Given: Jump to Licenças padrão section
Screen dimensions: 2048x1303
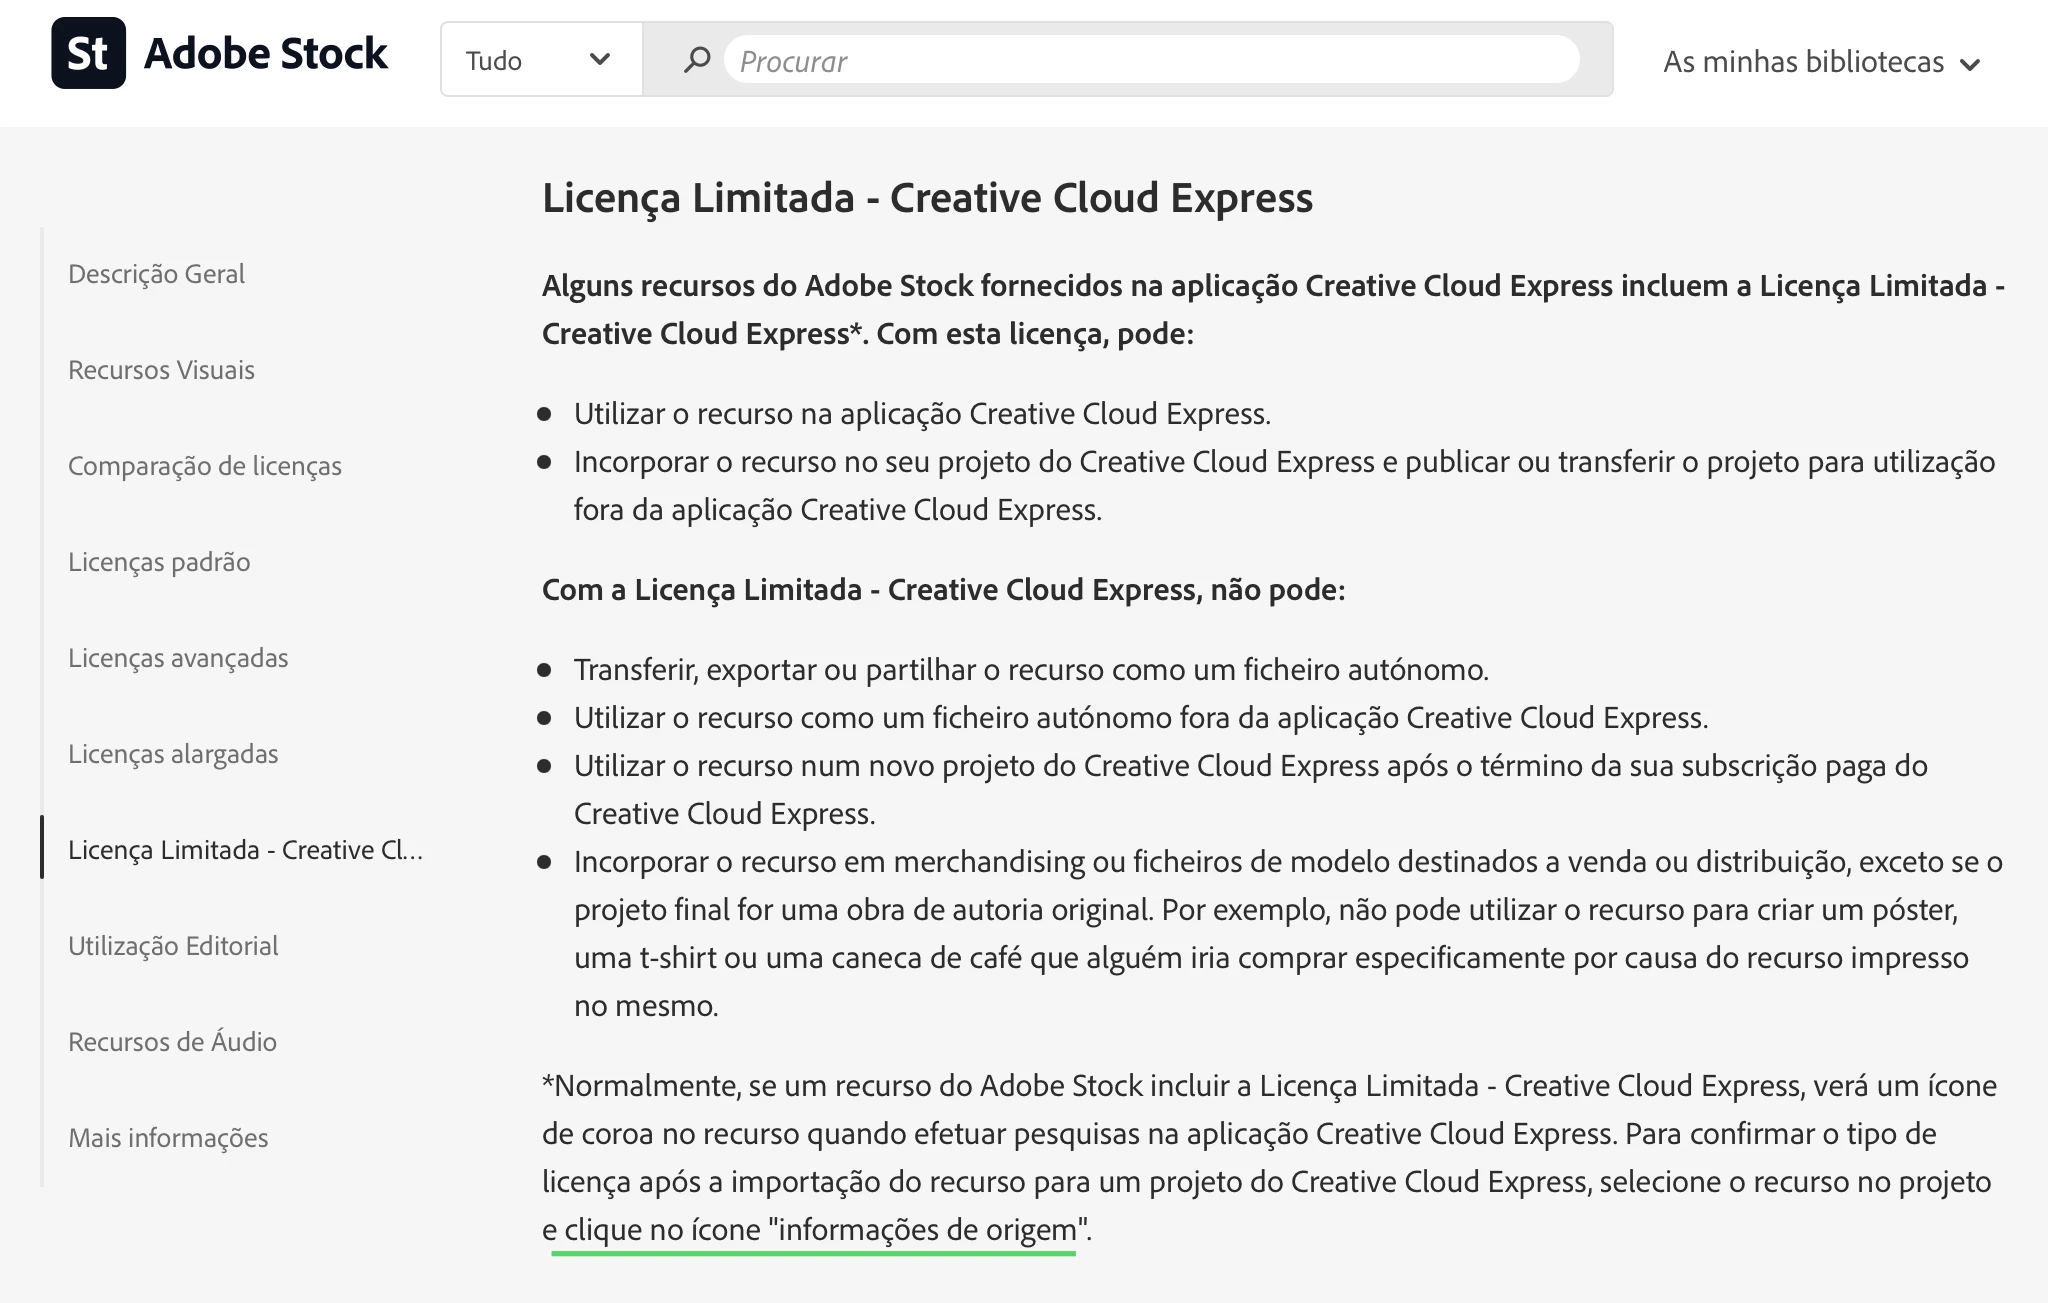Looking at the screenshot, I should click(159, 562).
